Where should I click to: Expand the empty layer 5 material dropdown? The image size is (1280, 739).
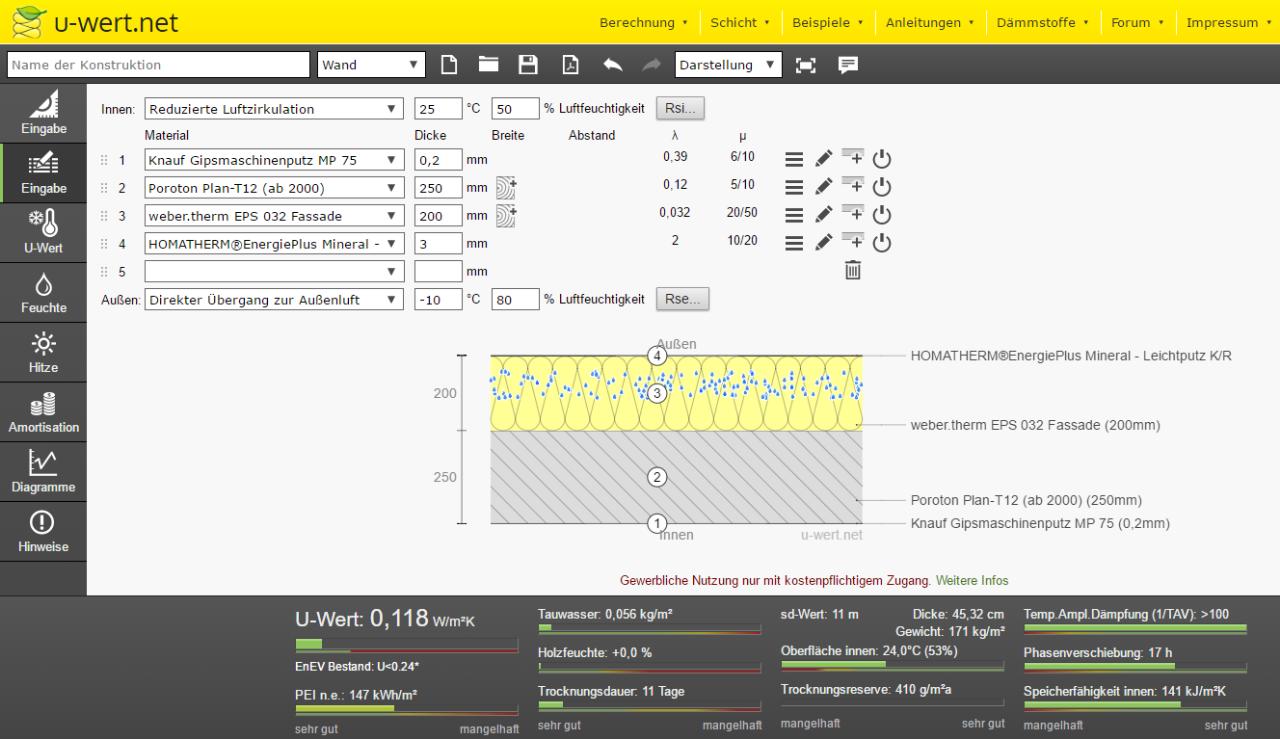274,271
